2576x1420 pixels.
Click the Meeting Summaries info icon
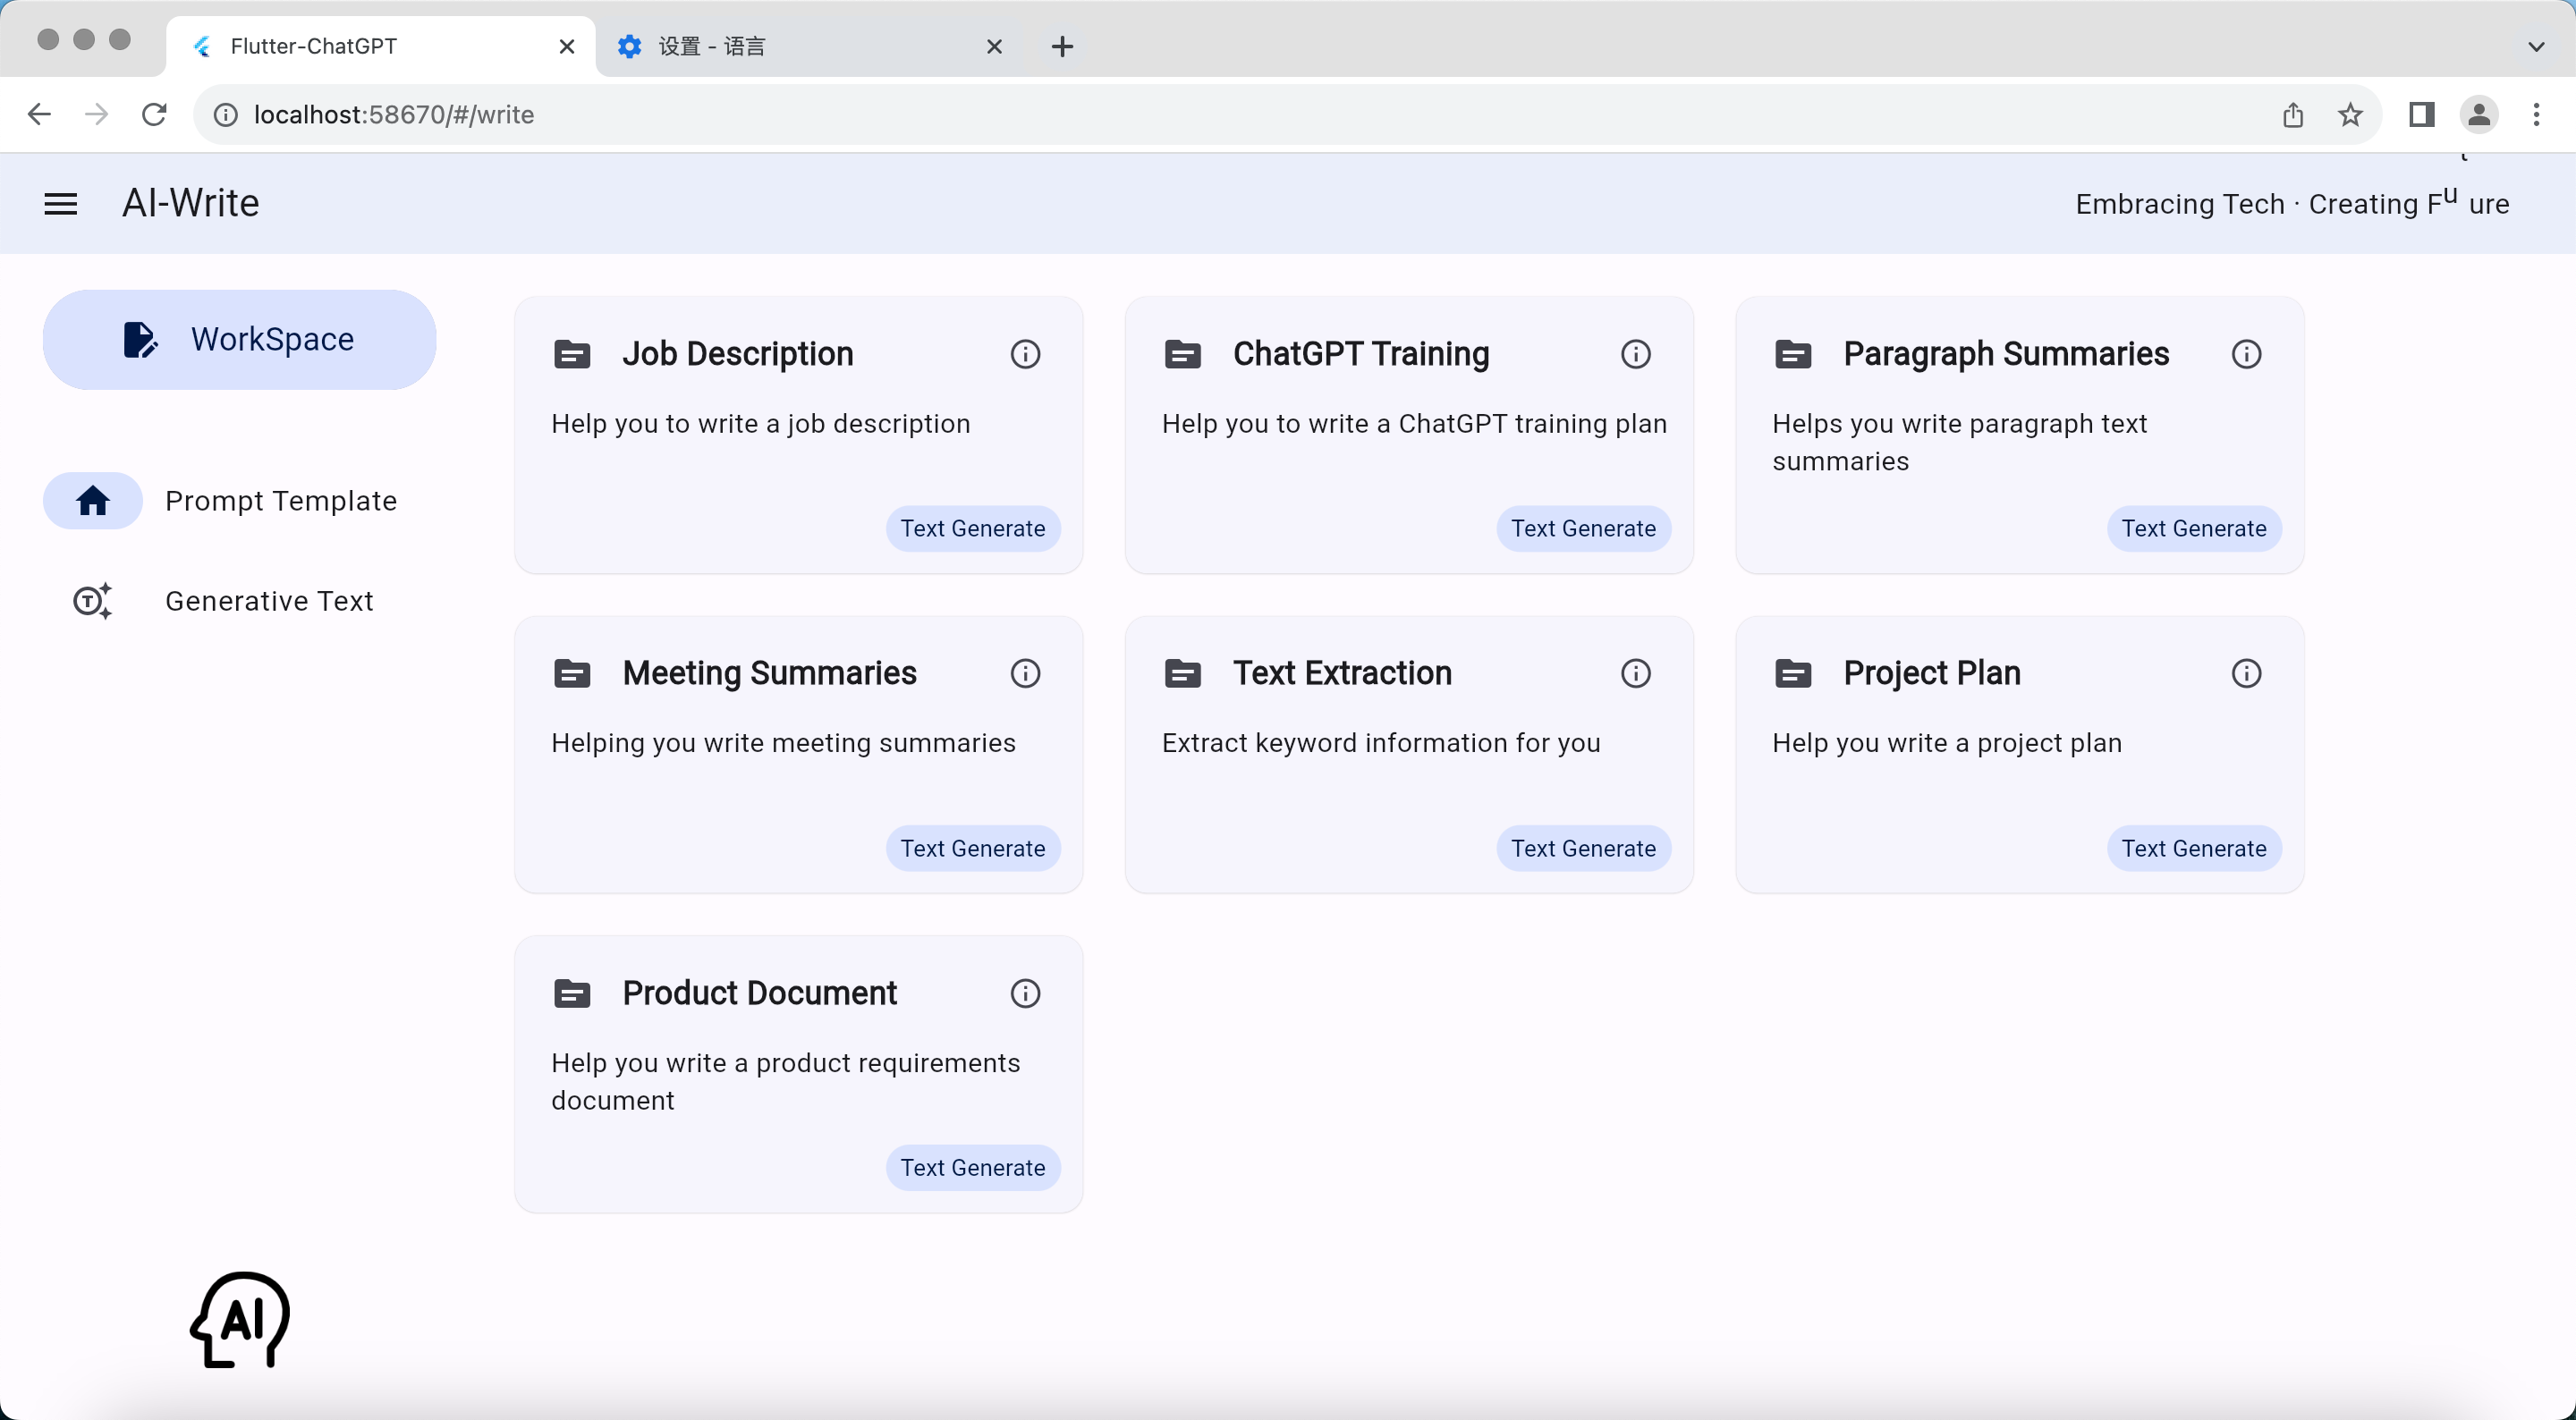click(1025, 674)
